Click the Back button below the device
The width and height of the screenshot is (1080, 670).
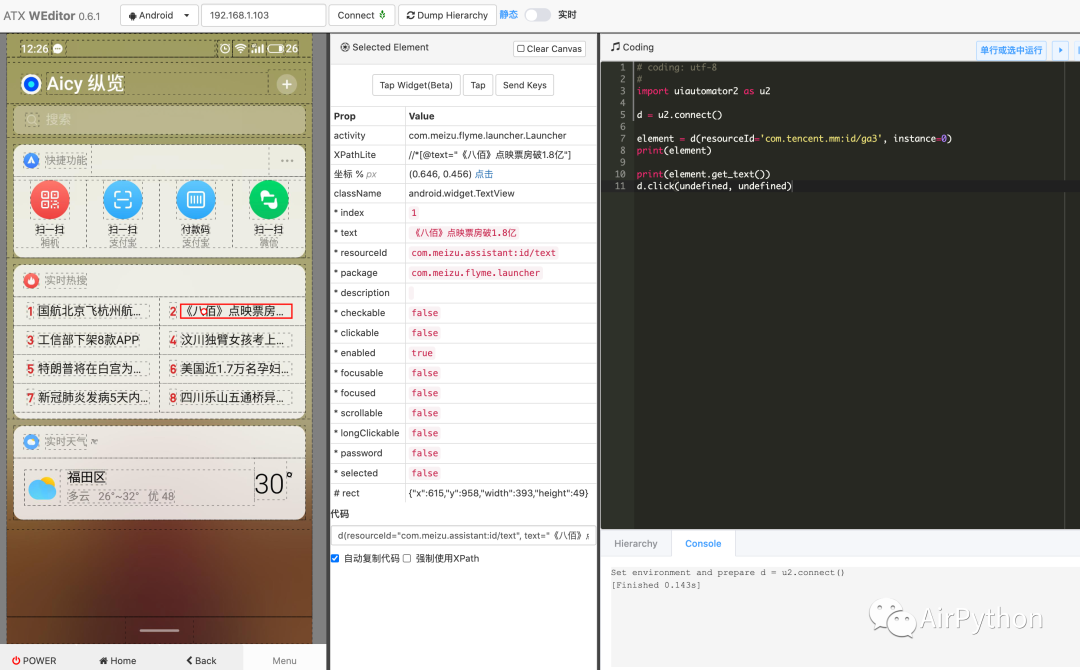coord(201,660)
